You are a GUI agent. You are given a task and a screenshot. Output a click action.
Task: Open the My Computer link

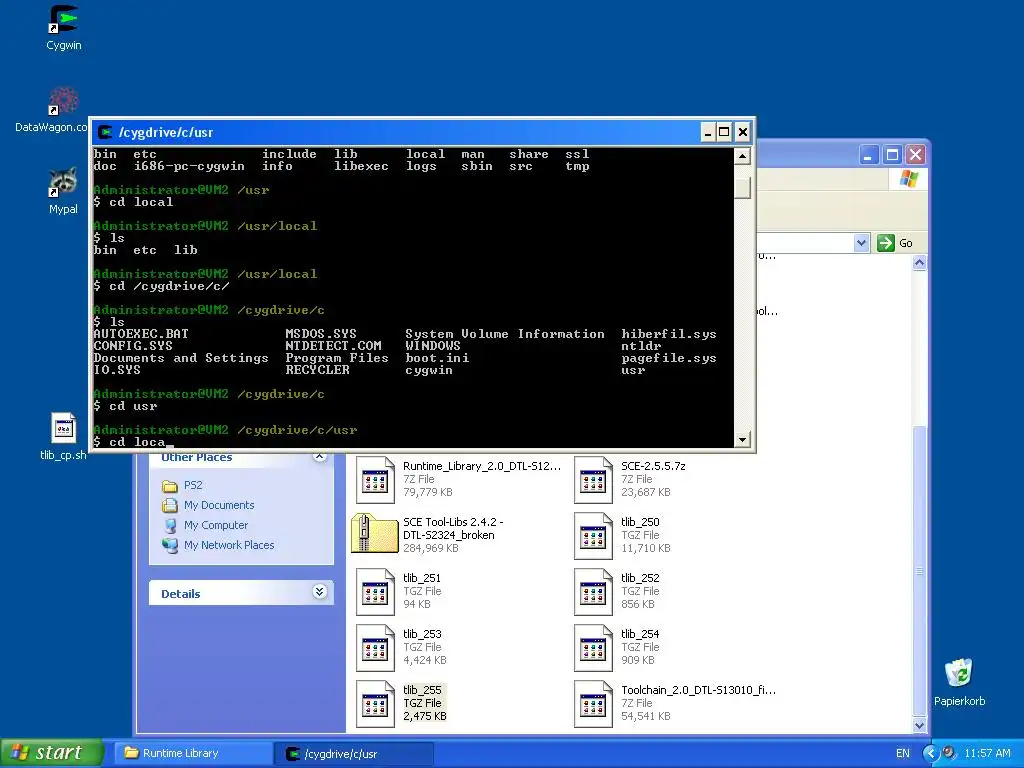click(216, 526)
